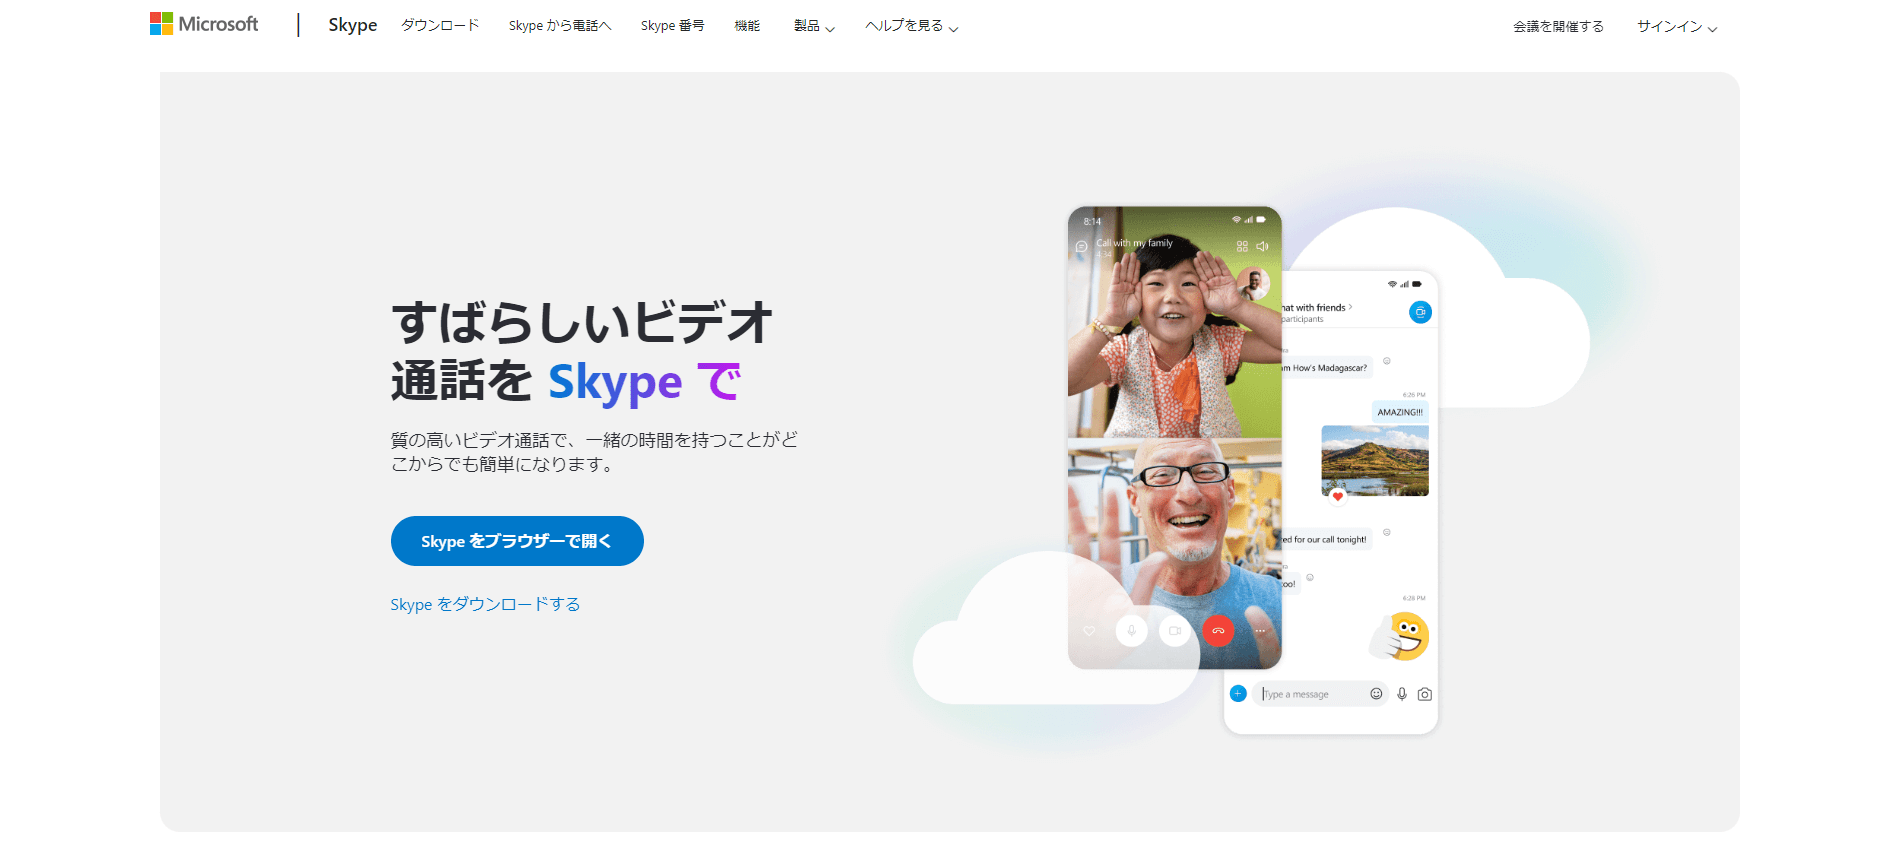Click the Madagascar landscape photo in chat

pyautogui.click(x=1375, y=460)
